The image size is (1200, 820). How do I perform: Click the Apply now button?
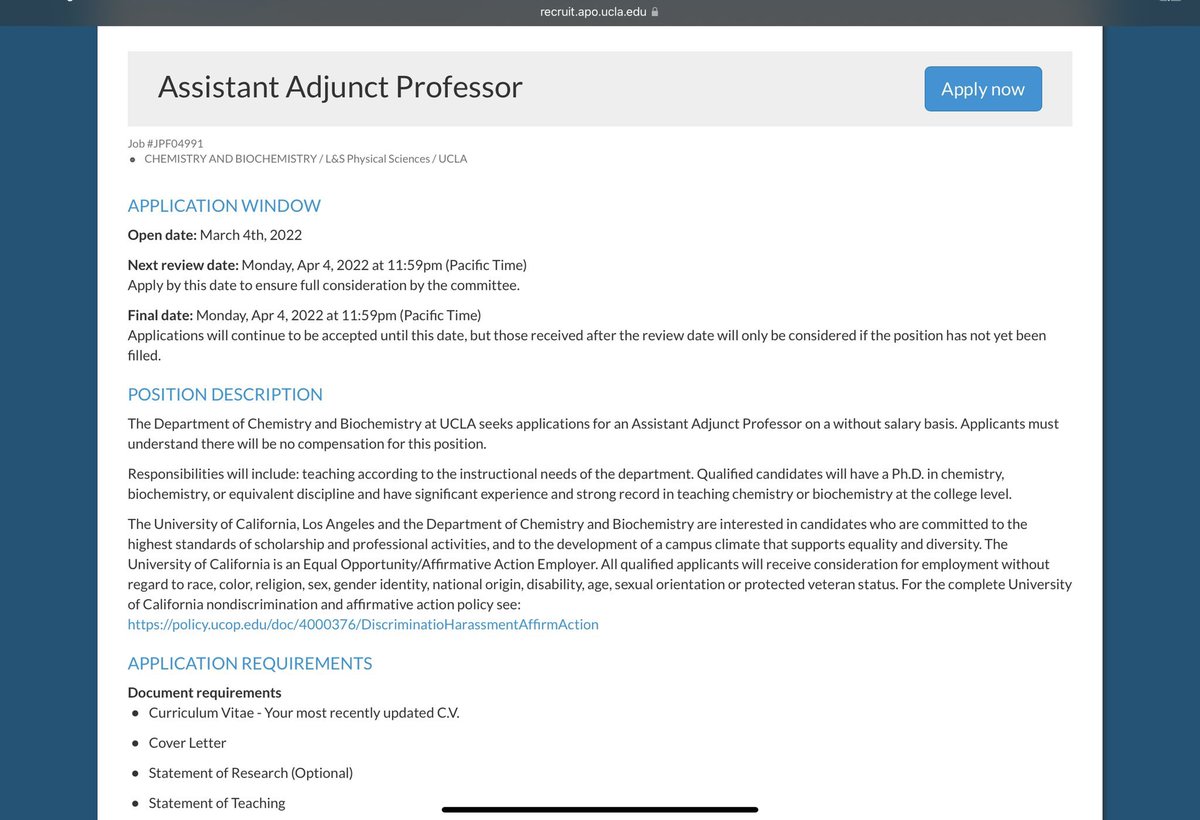coord(983,89)
